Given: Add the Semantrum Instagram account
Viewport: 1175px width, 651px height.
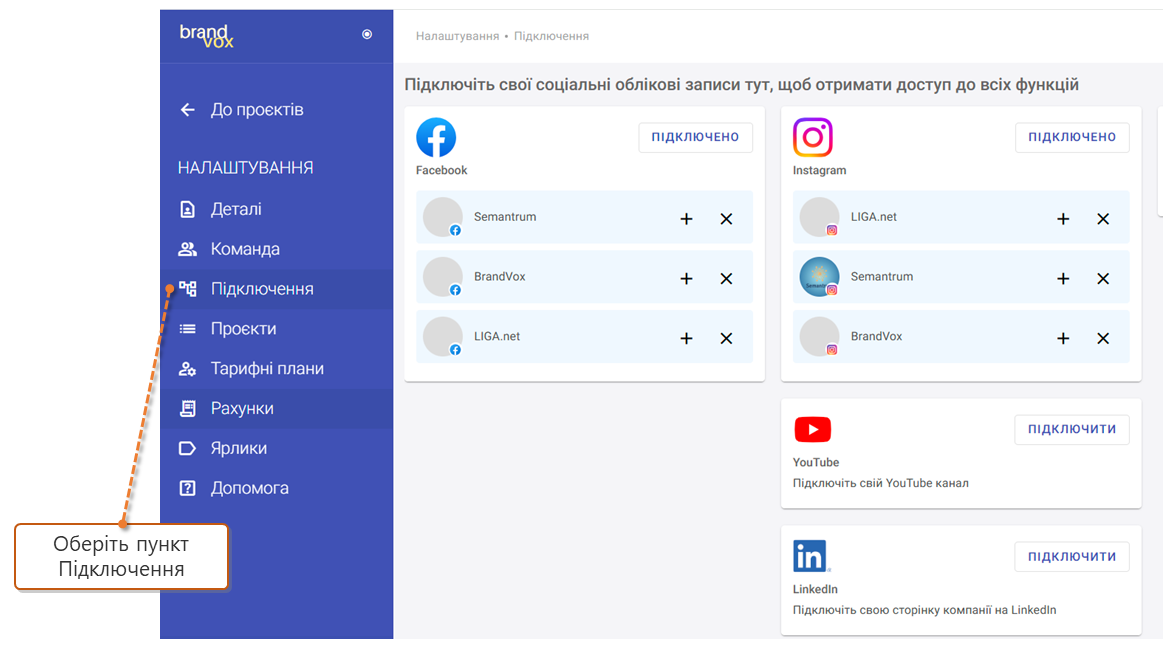Looking at the screenshot, I should [1063, 279].
